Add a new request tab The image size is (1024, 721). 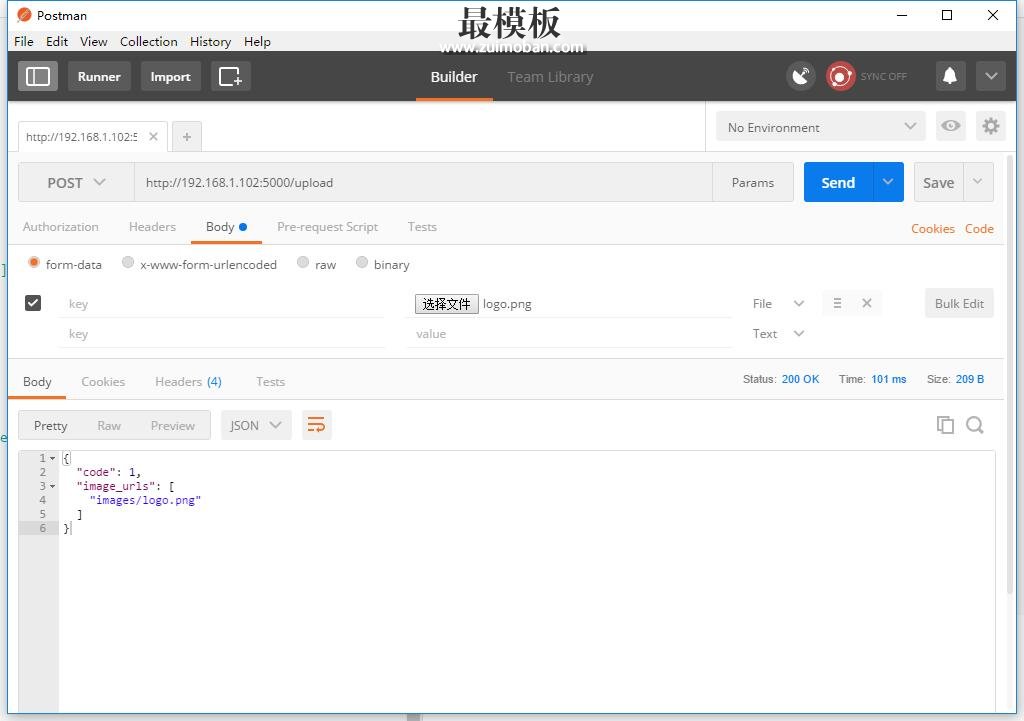pos(187,136)
